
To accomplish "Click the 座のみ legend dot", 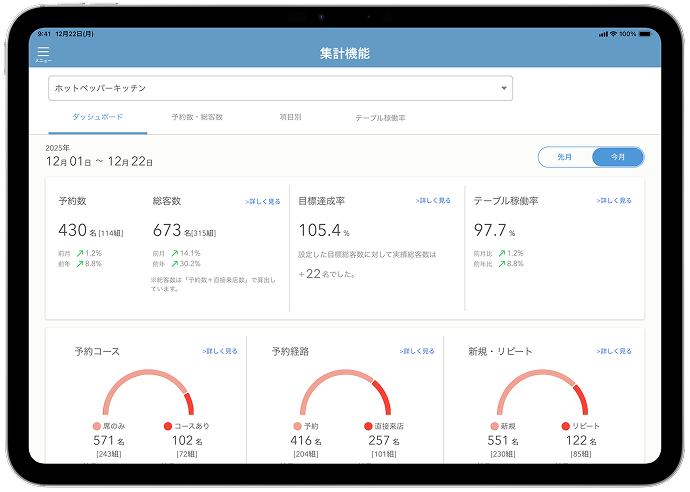I will coord(97,426).
